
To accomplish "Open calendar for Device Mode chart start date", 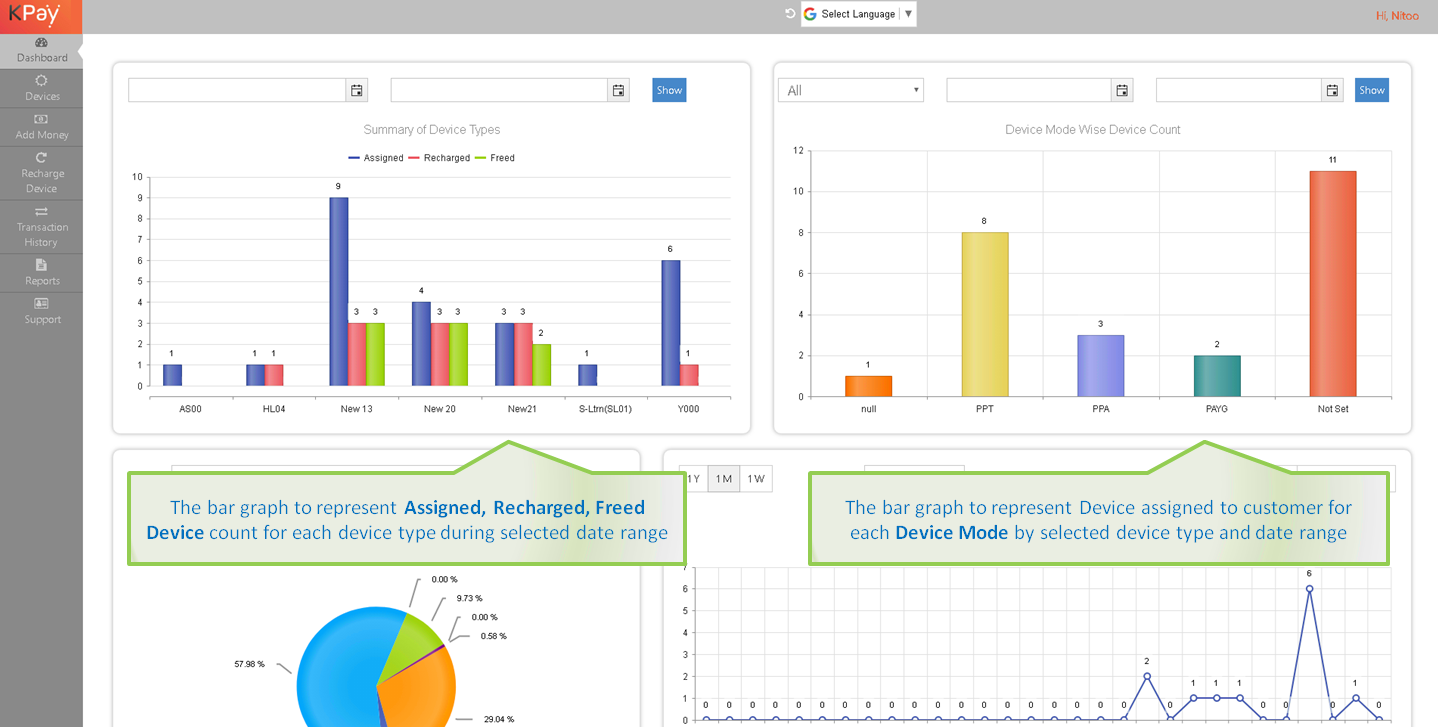I will click(x=1123, y=90).
